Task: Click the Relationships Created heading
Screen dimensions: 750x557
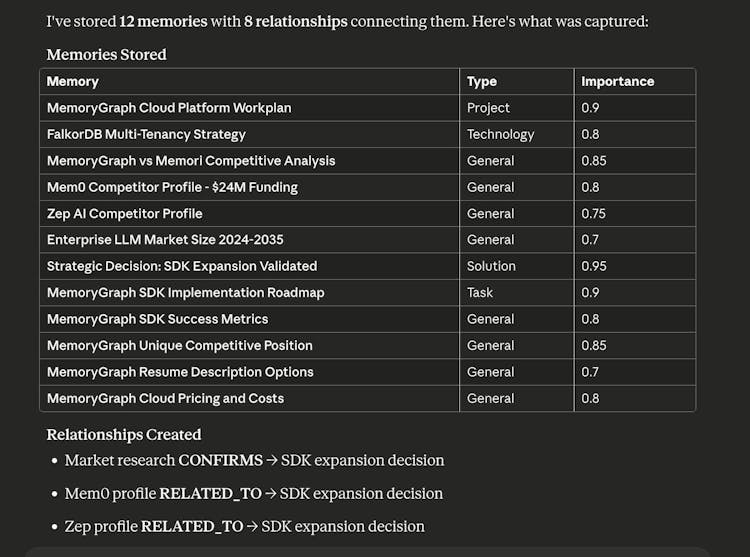Action: pyautogui.click(x=124, y=435)
